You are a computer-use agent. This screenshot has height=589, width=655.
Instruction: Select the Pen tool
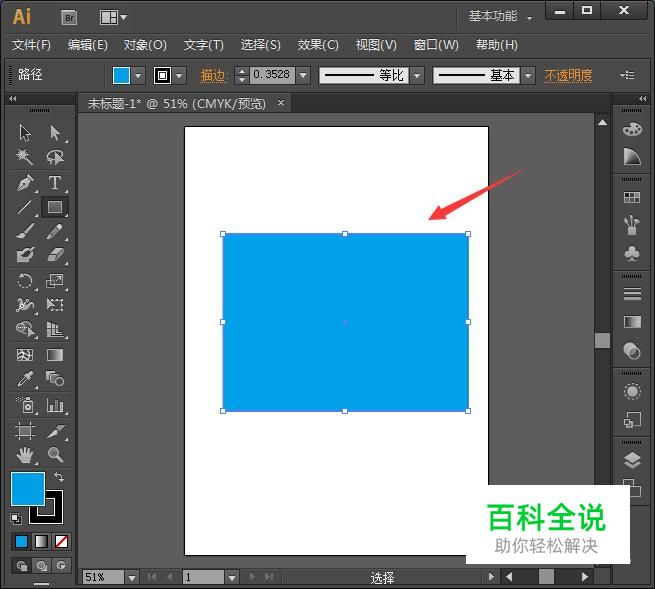(25, 183)
